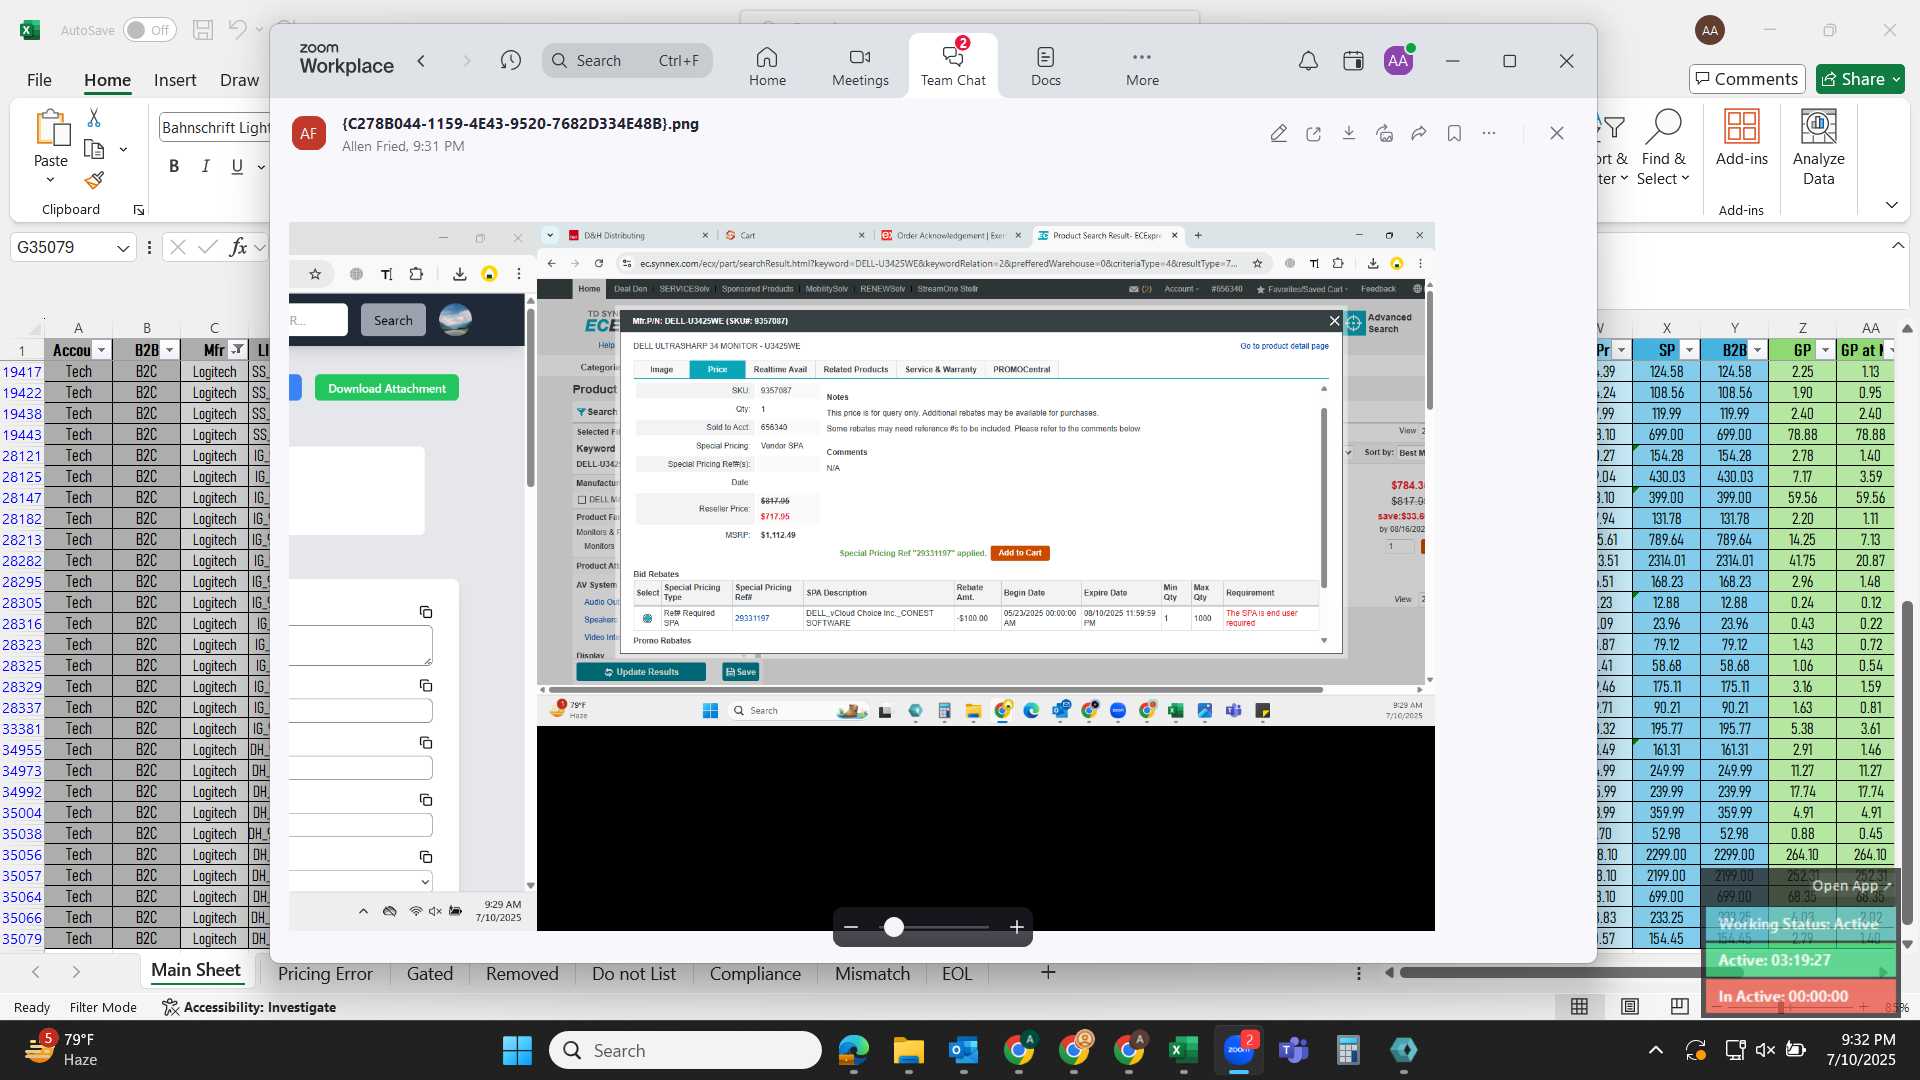Screen dimensions: 1920x1080
Task: Open GP column filter dropdown
Action: coord(1825,350)
